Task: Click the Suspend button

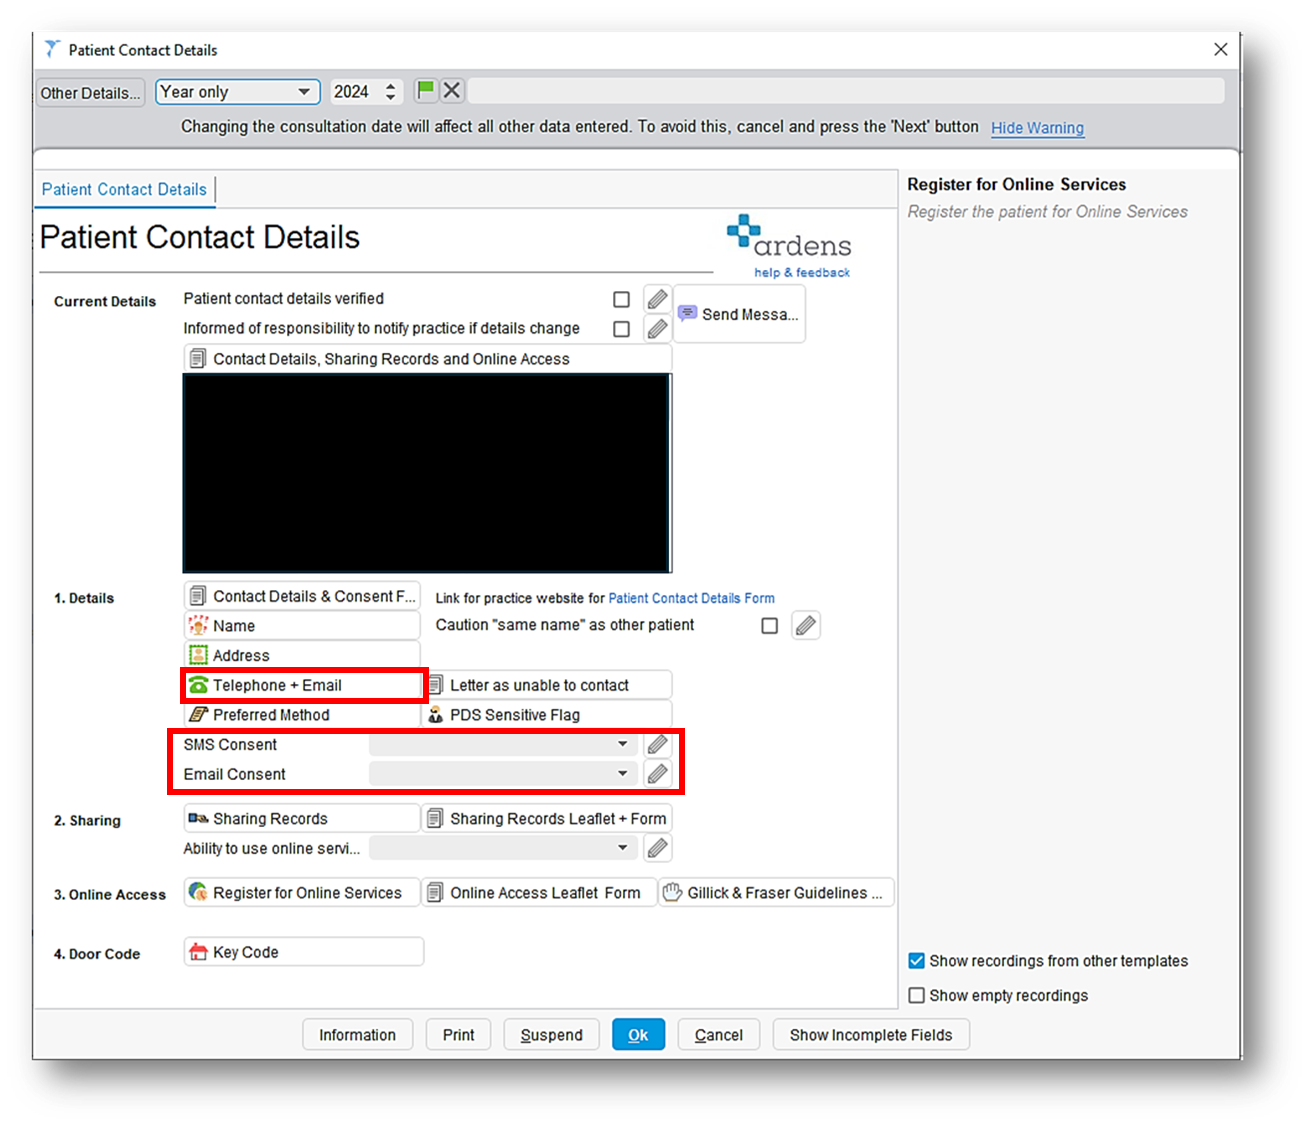Action: click(551, 1035)
